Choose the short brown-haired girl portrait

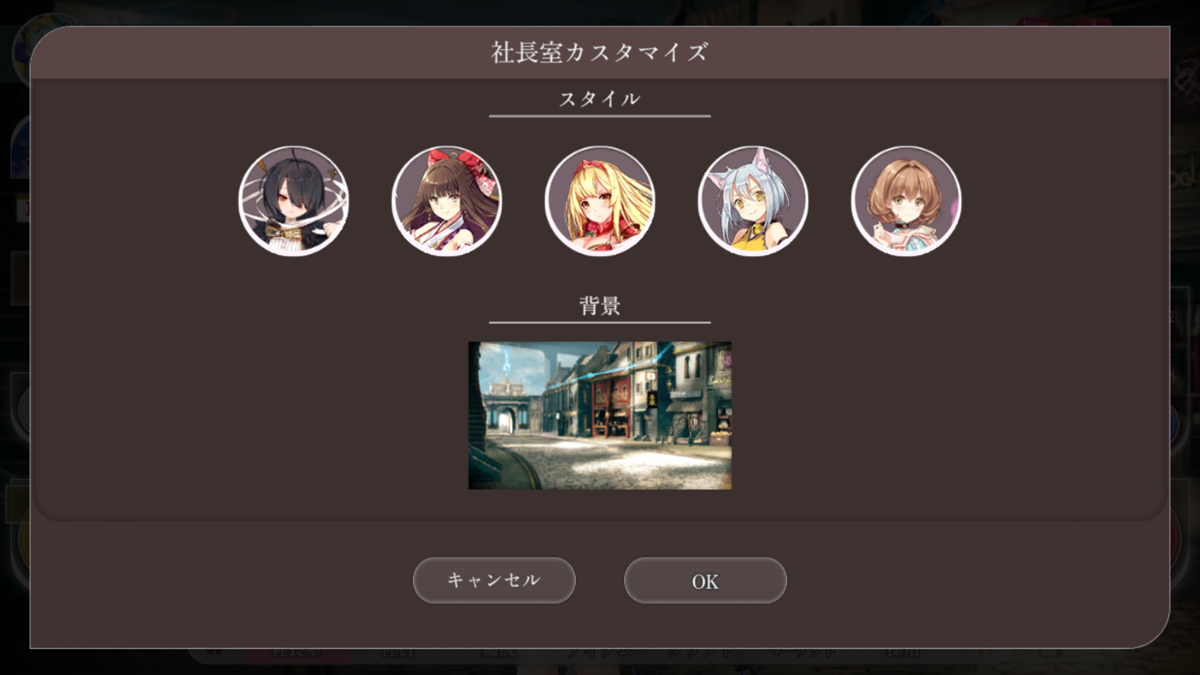click(906, 201)
